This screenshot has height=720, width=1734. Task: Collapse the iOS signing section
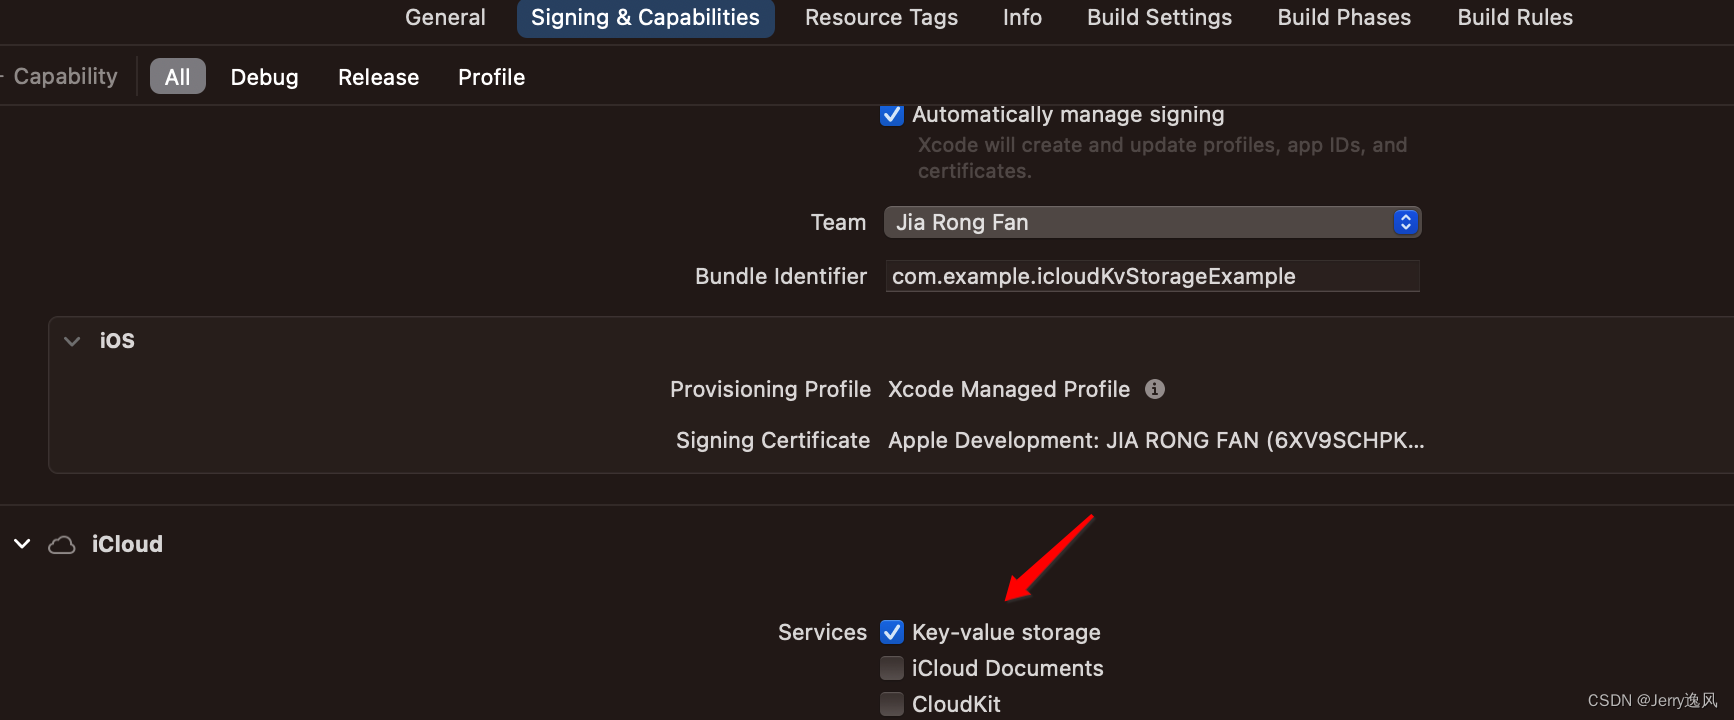pyautogui.click(x=72, y=341)
